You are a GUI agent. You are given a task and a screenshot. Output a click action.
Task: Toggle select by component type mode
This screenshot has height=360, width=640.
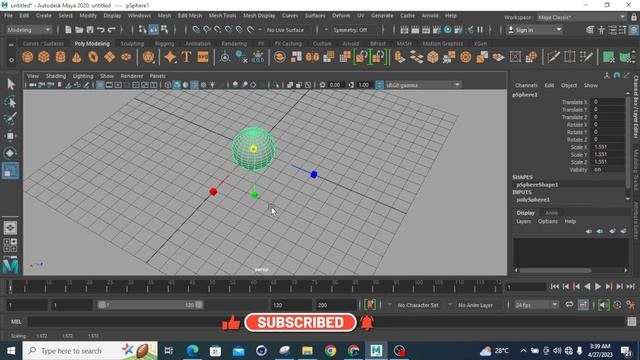[x=164, y=29]
